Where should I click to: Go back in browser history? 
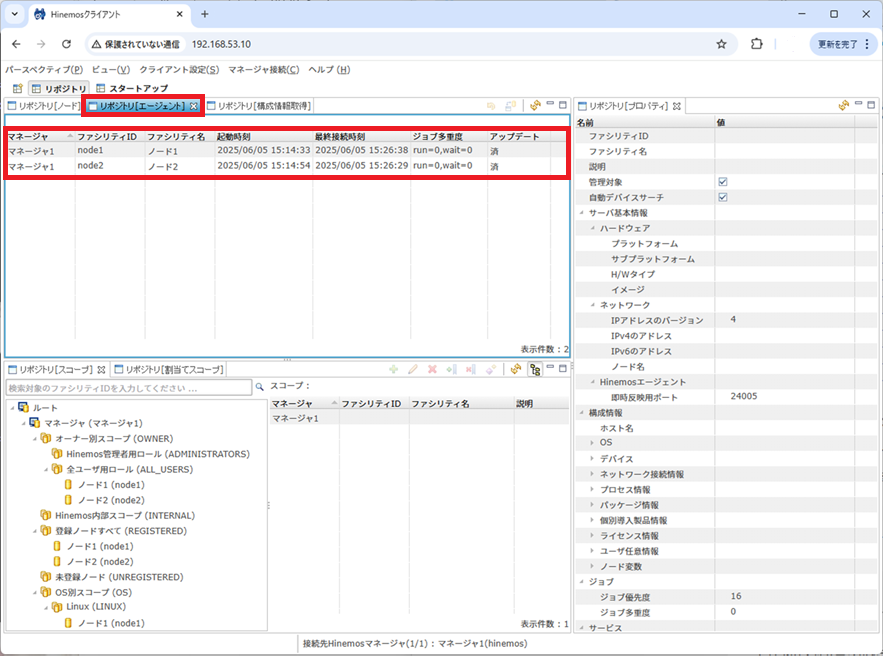point(16,44)
